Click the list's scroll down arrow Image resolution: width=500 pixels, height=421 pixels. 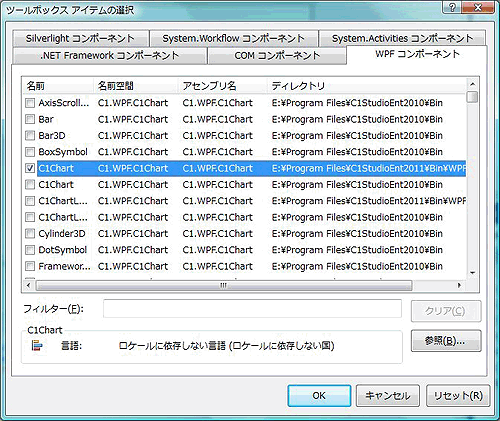click(472, 273)
